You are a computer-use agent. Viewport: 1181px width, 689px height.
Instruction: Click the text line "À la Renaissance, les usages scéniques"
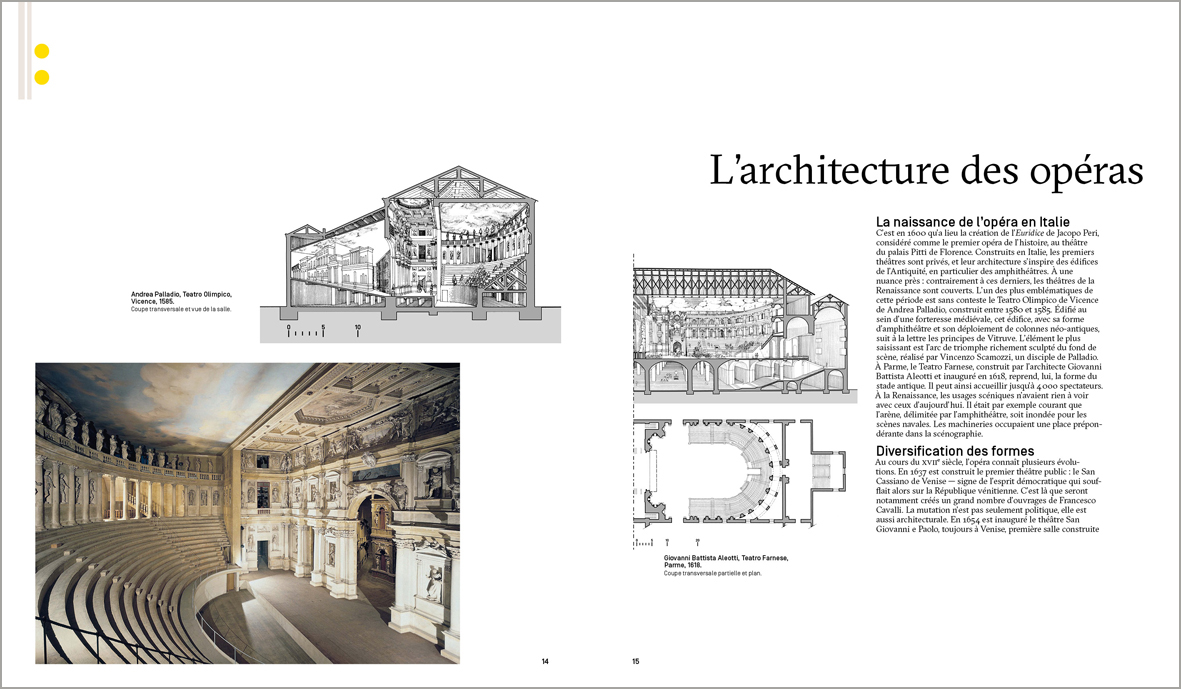pos(982,395)
